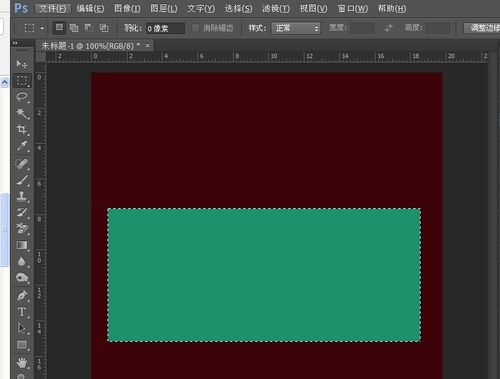The image size is (500, 379).
Task: Click the Subtract from Selection icon
Action: tap(89, 28)
